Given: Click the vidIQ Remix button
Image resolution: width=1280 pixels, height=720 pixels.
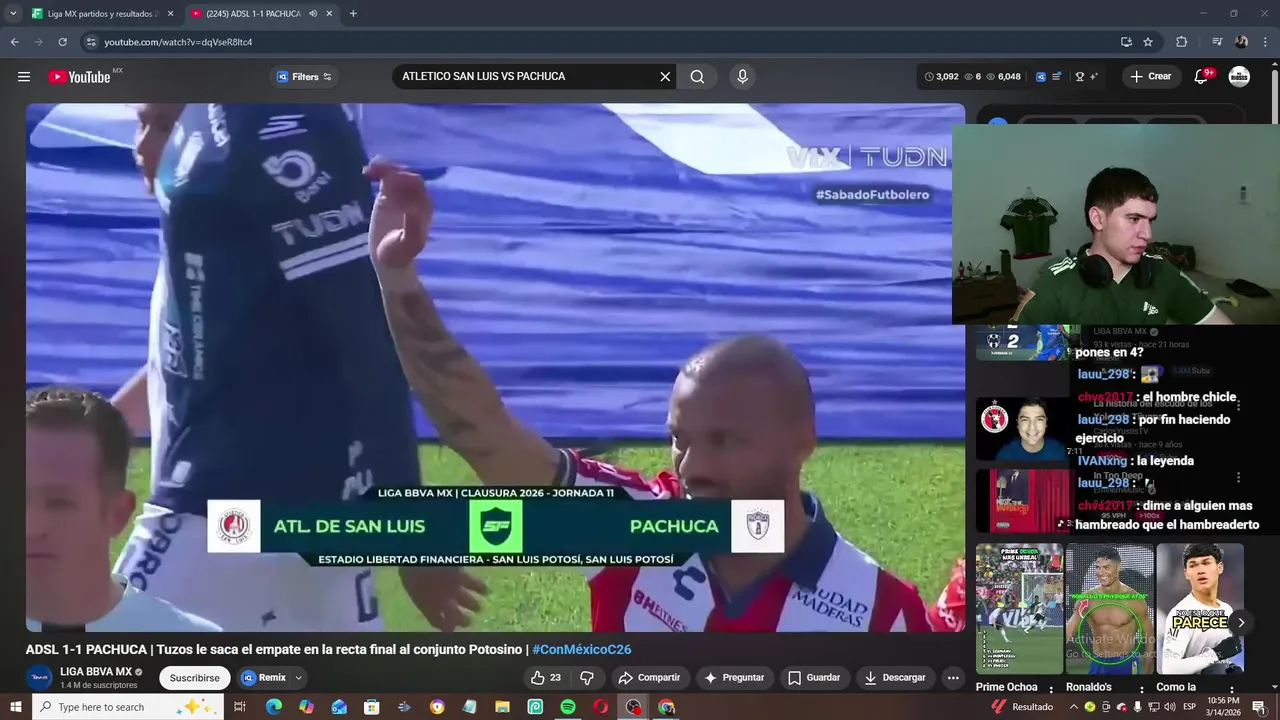Looking at the screenshot, I should click(264, 678).
